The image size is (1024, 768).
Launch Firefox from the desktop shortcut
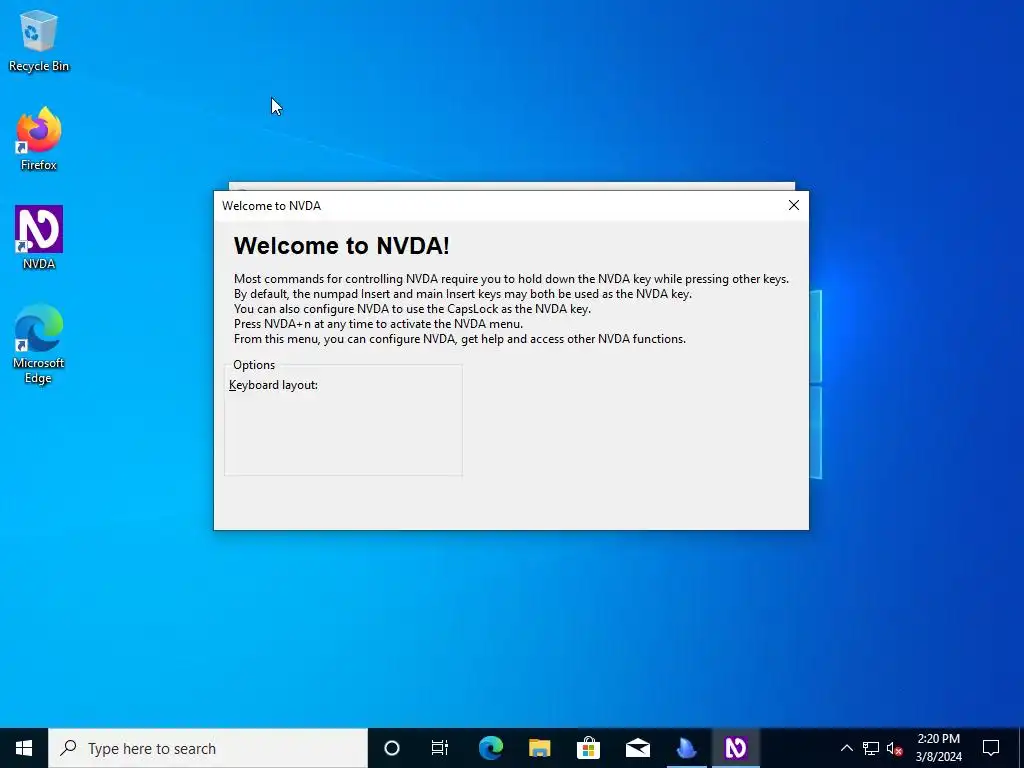click(x=39, y=138)
